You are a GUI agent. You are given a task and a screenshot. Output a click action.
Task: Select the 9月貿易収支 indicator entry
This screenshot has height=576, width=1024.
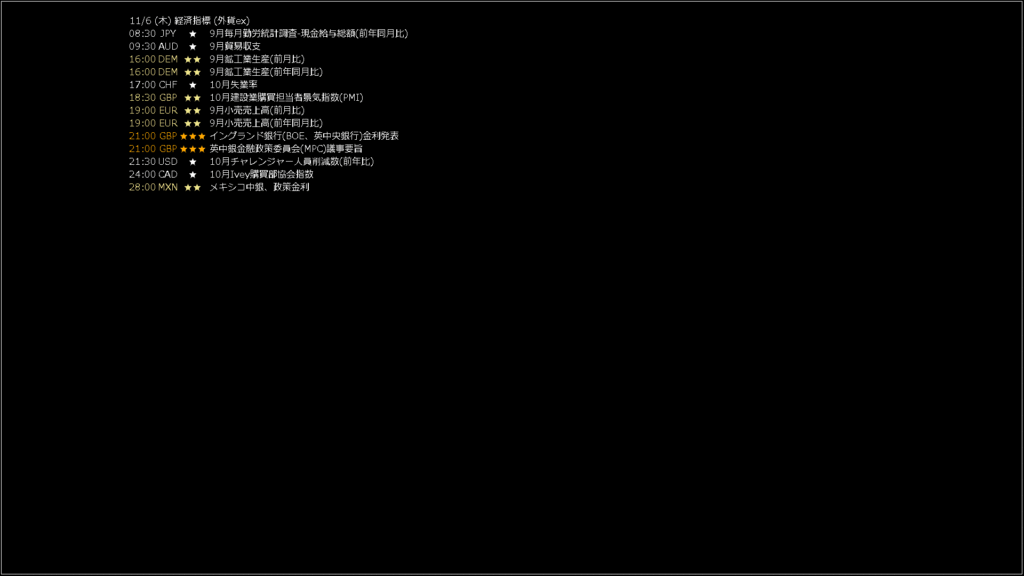(x=235, y=46)
